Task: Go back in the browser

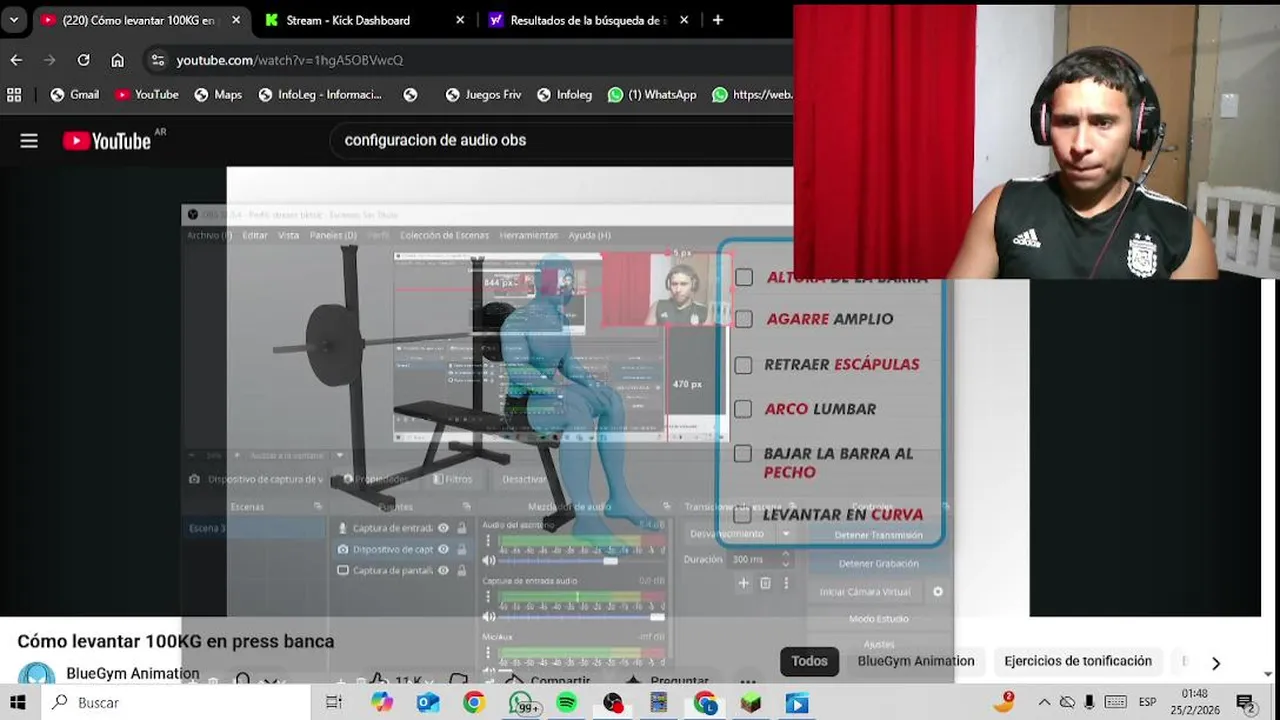Action: click(x=16, y=60)
